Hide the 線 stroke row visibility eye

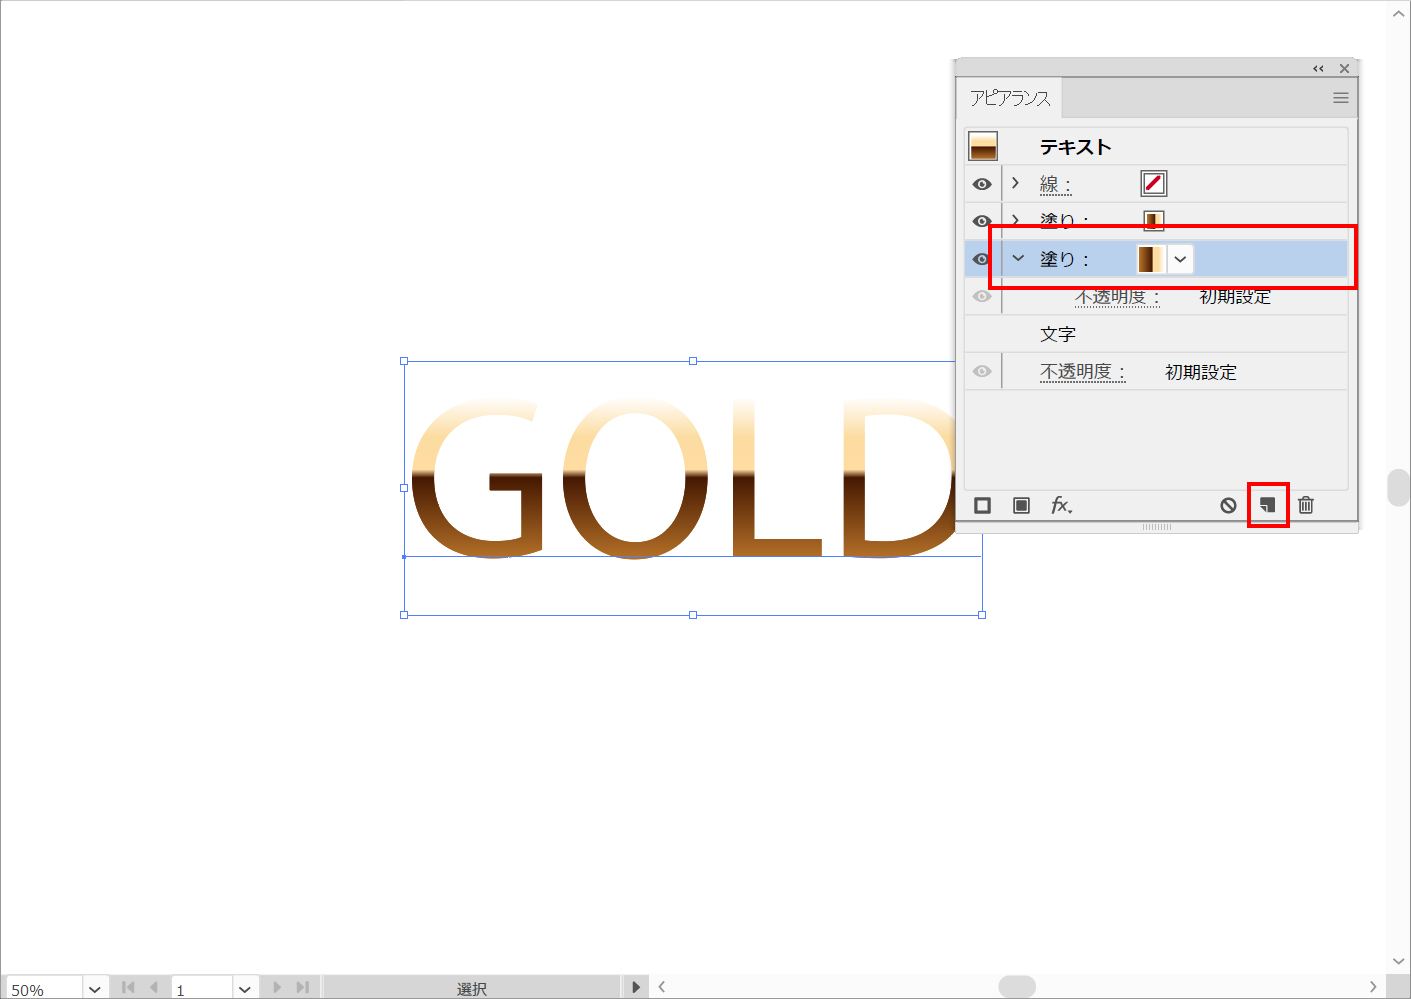tap(982, 184)
